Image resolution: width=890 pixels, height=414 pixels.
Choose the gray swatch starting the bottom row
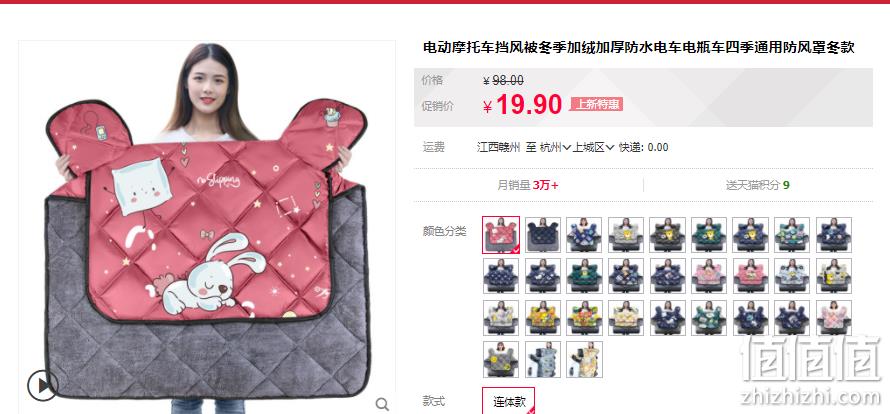click(501, 359)
